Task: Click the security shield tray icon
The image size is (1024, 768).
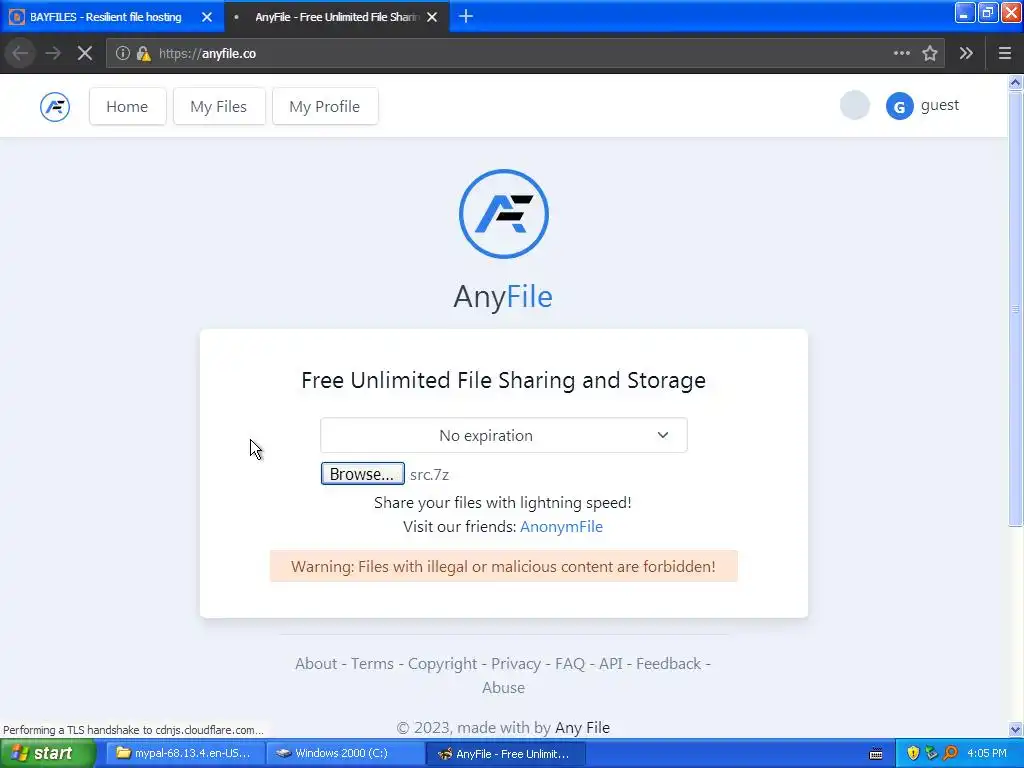Action: (913, 754)
